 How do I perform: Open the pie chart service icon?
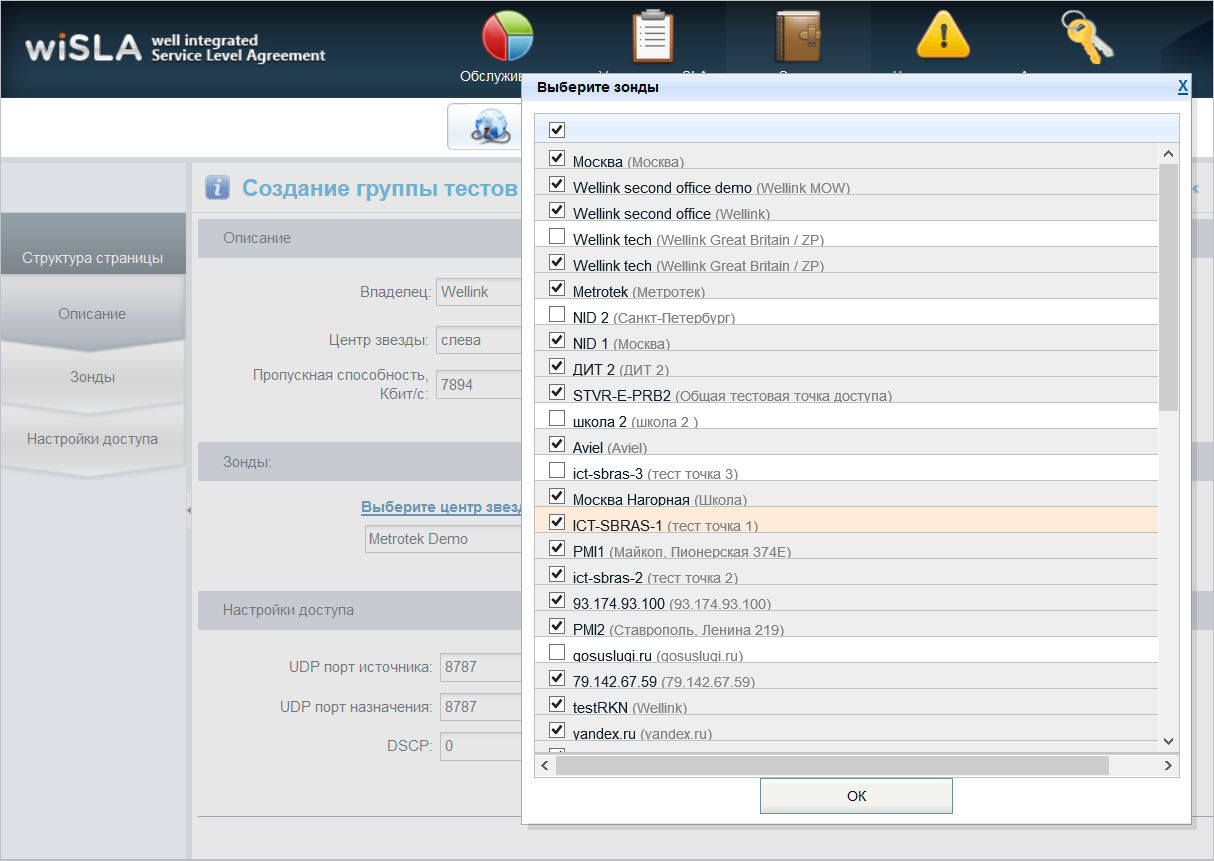tap(508, 37)
